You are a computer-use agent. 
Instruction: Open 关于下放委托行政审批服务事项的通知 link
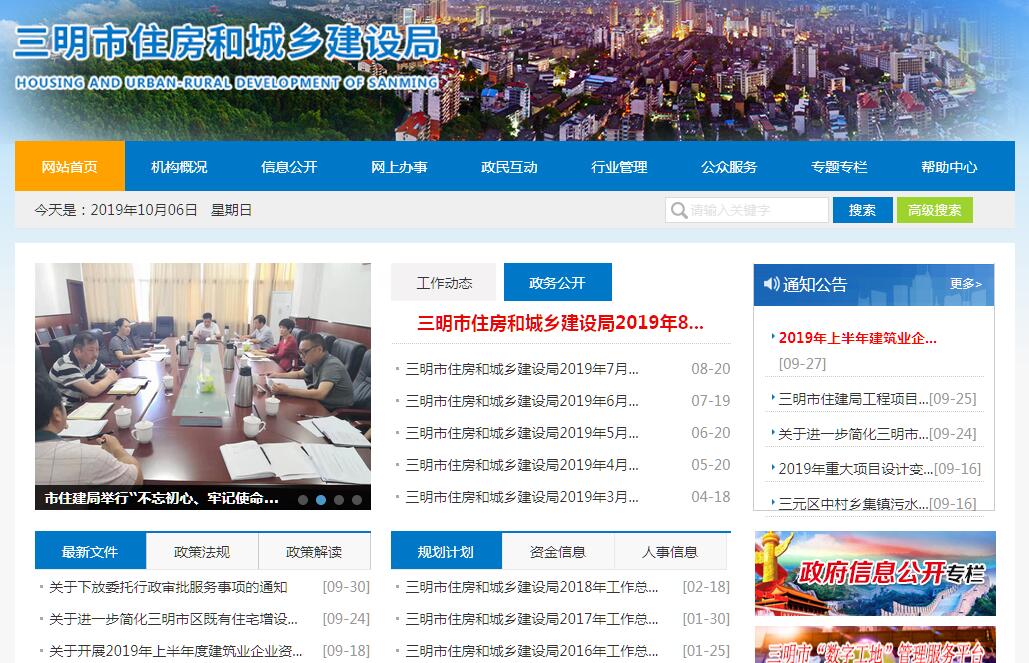[168, 587]
